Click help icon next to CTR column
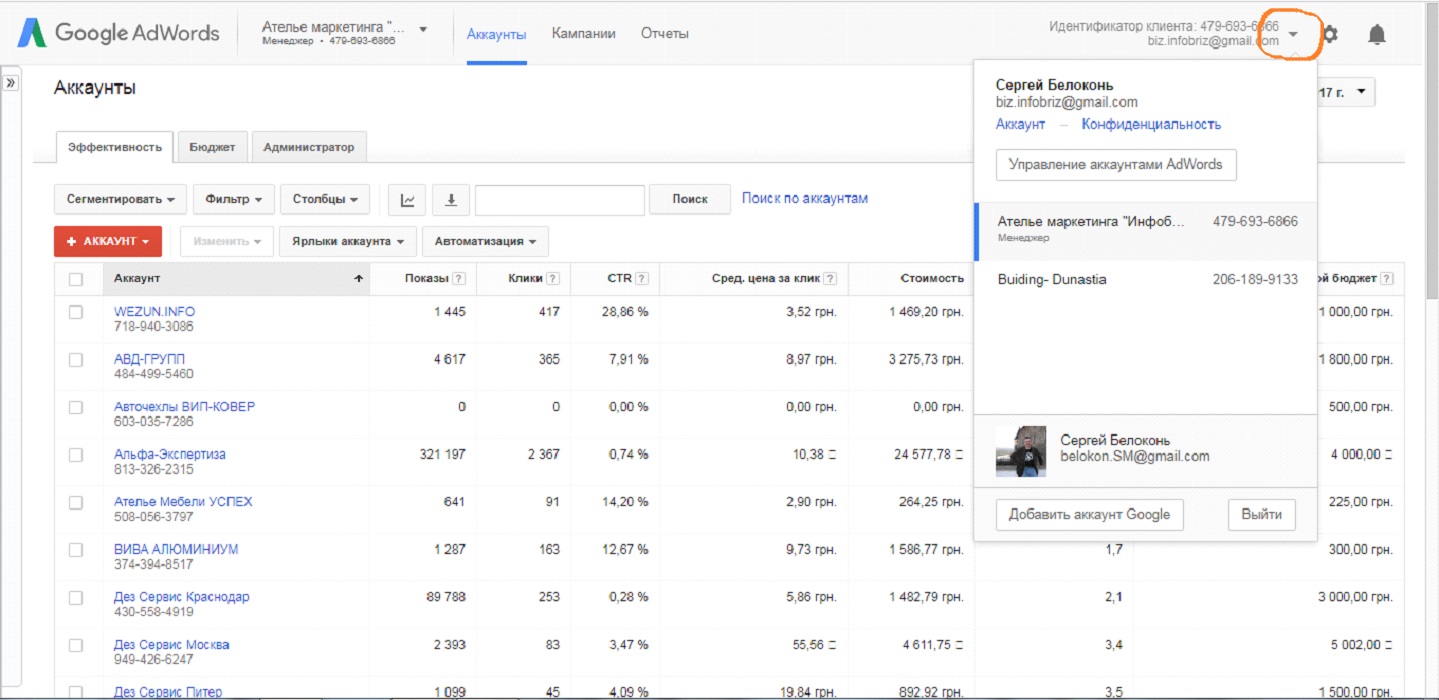 [642, 279]
